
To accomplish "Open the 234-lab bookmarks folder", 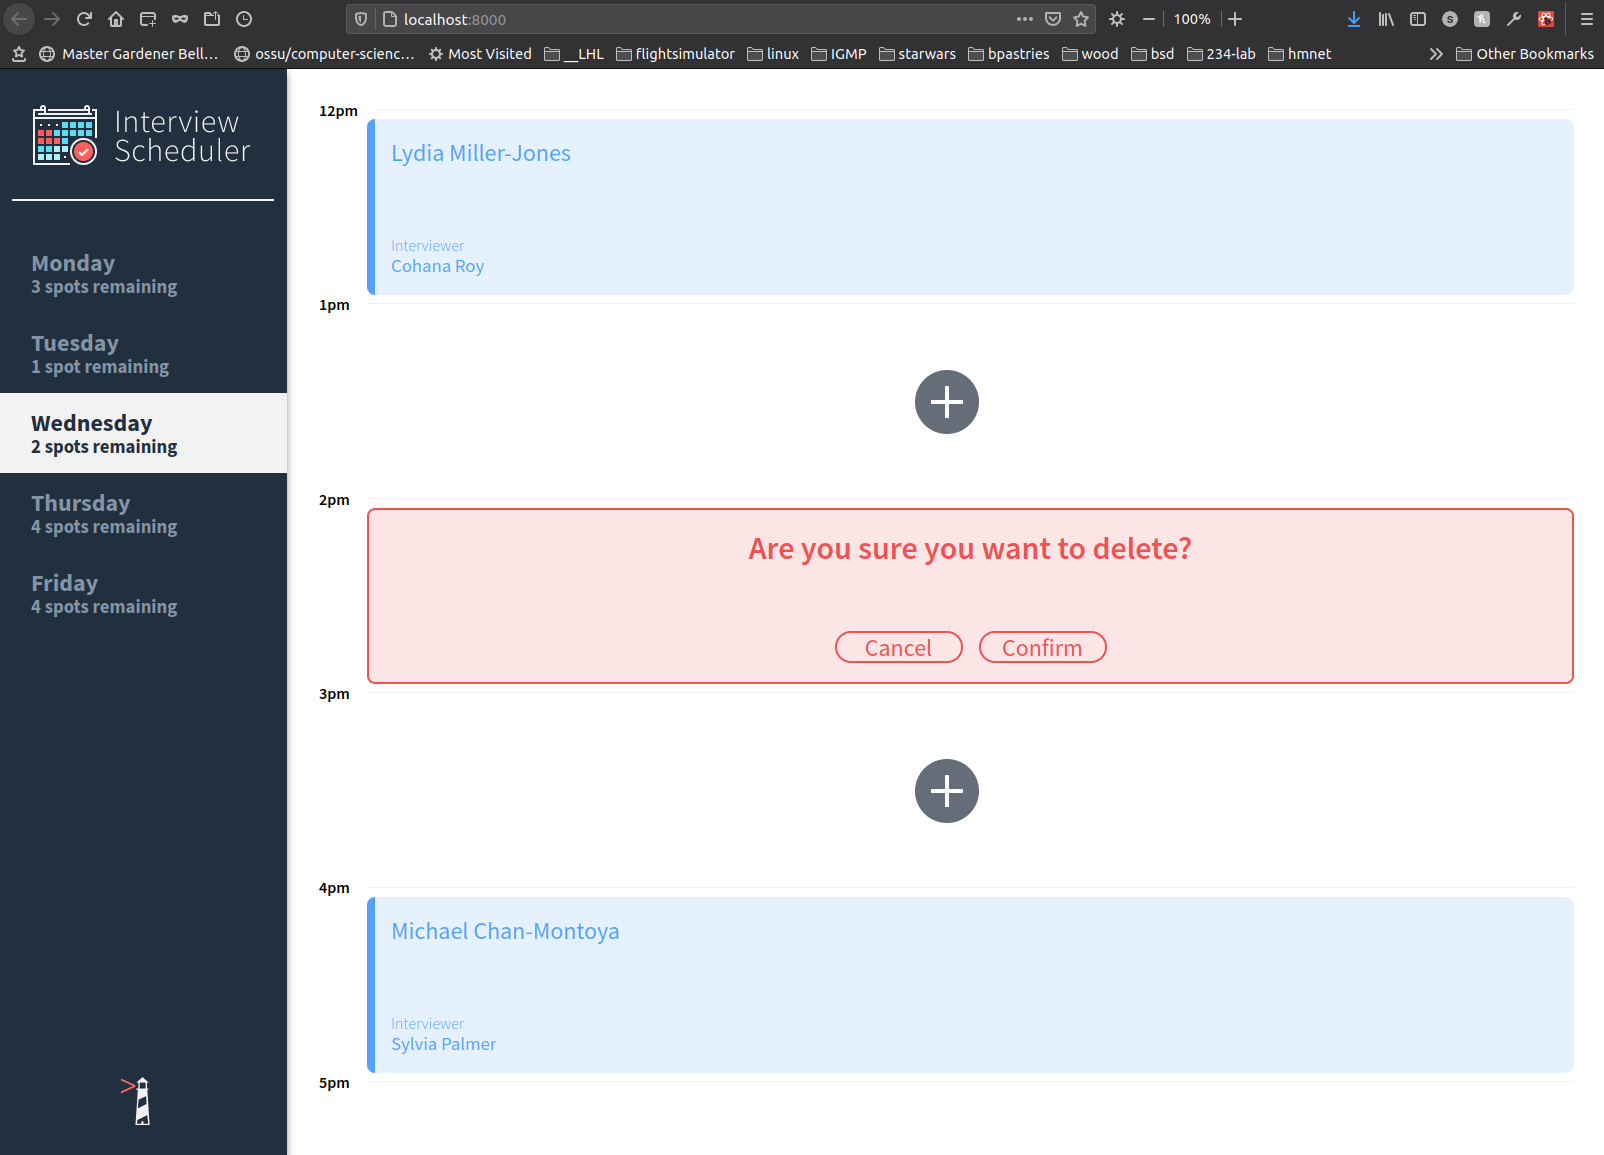I will pos(1221,54).
